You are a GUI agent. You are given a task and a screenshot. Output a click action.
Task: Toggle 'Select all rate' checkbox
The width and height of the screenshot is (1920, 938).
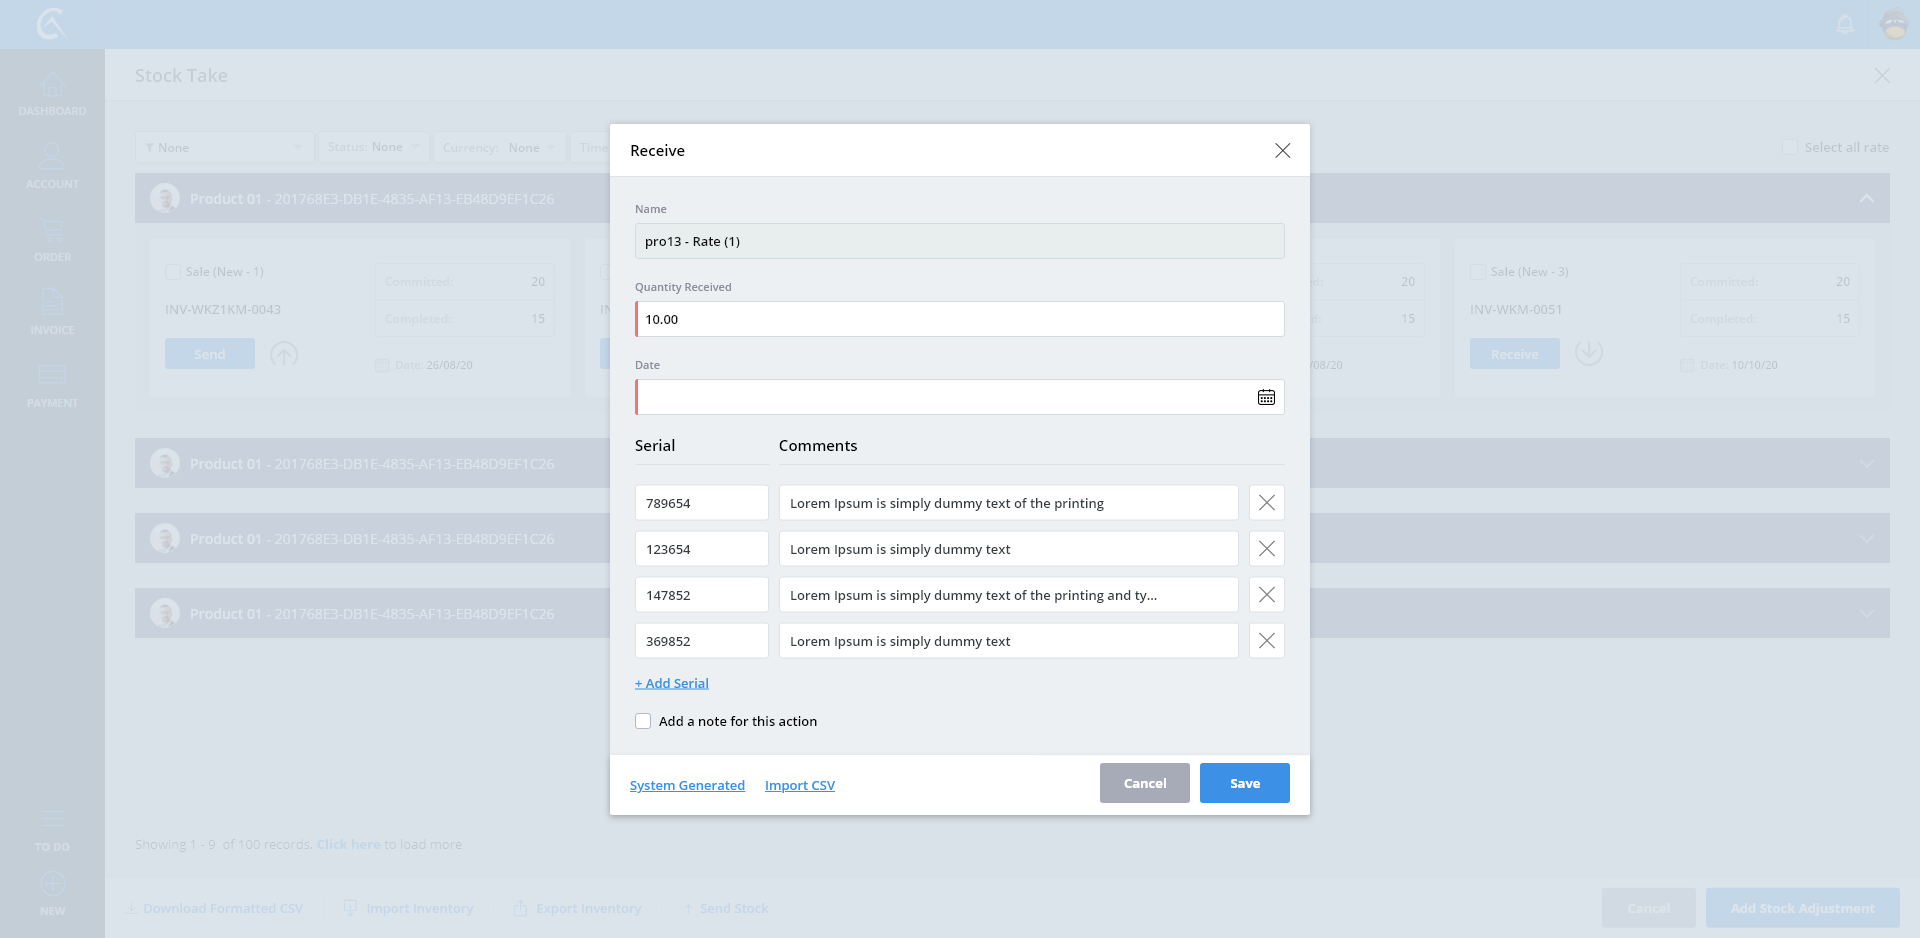[1789, 147]
